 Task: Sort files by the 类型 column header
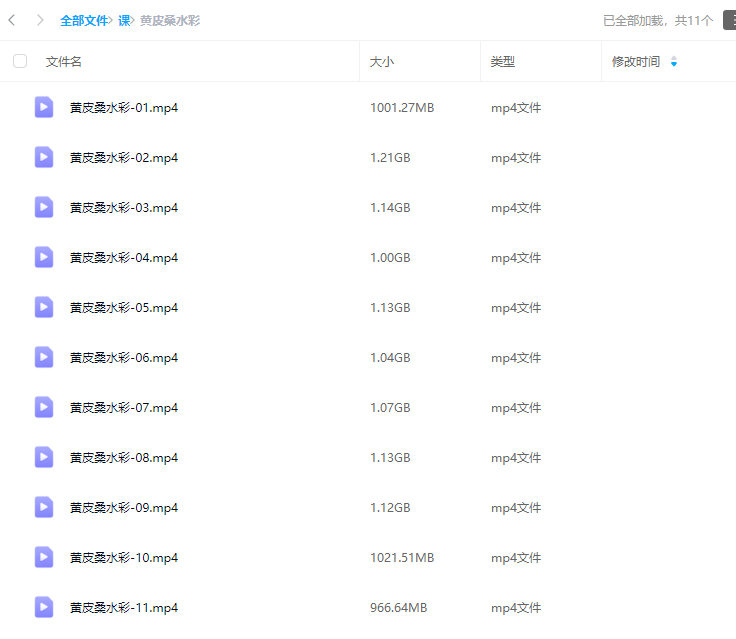click(x=503, y=61)
